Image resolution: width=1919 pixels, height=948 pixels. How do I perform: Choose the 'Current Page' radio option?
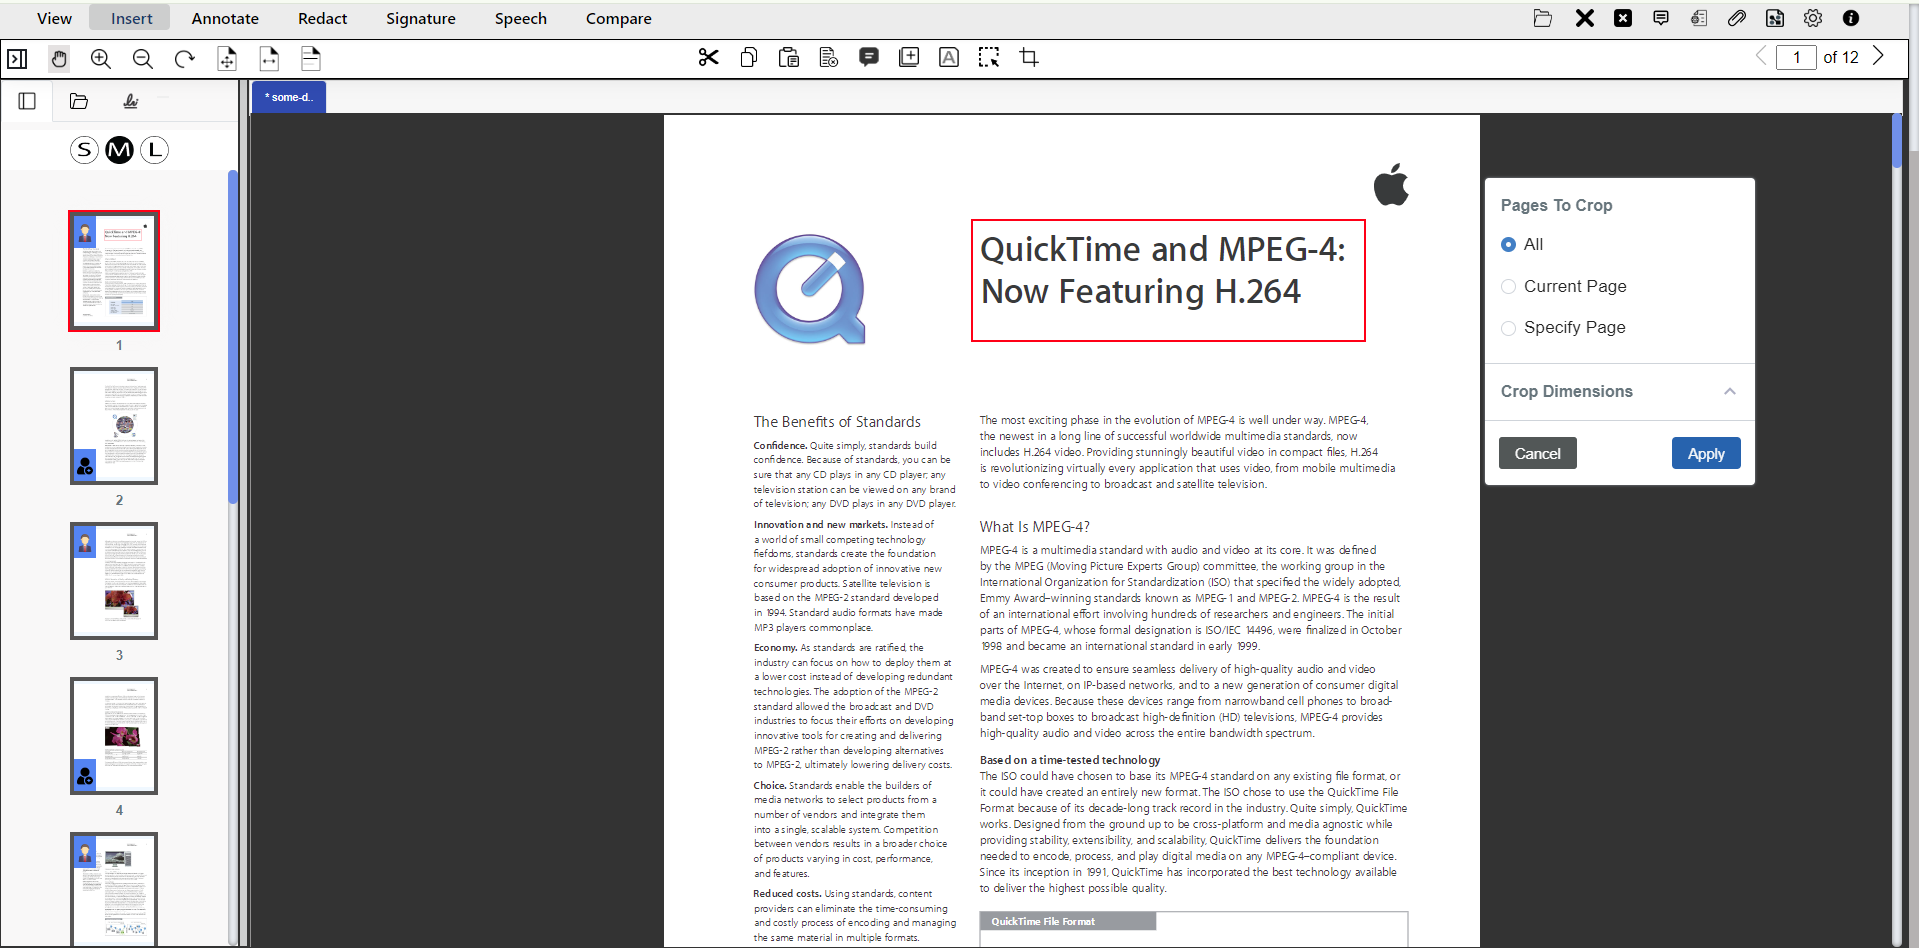(1509, 287)
